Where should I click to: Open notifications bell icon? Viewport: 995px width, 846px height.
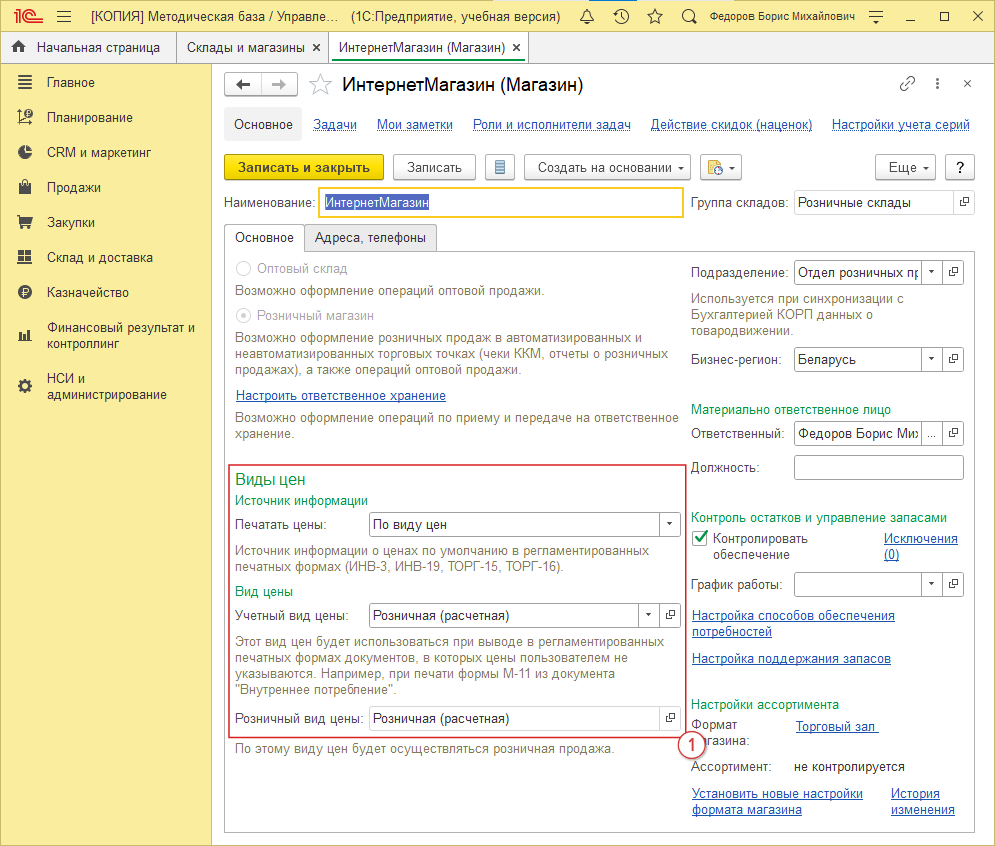(587, 17)
